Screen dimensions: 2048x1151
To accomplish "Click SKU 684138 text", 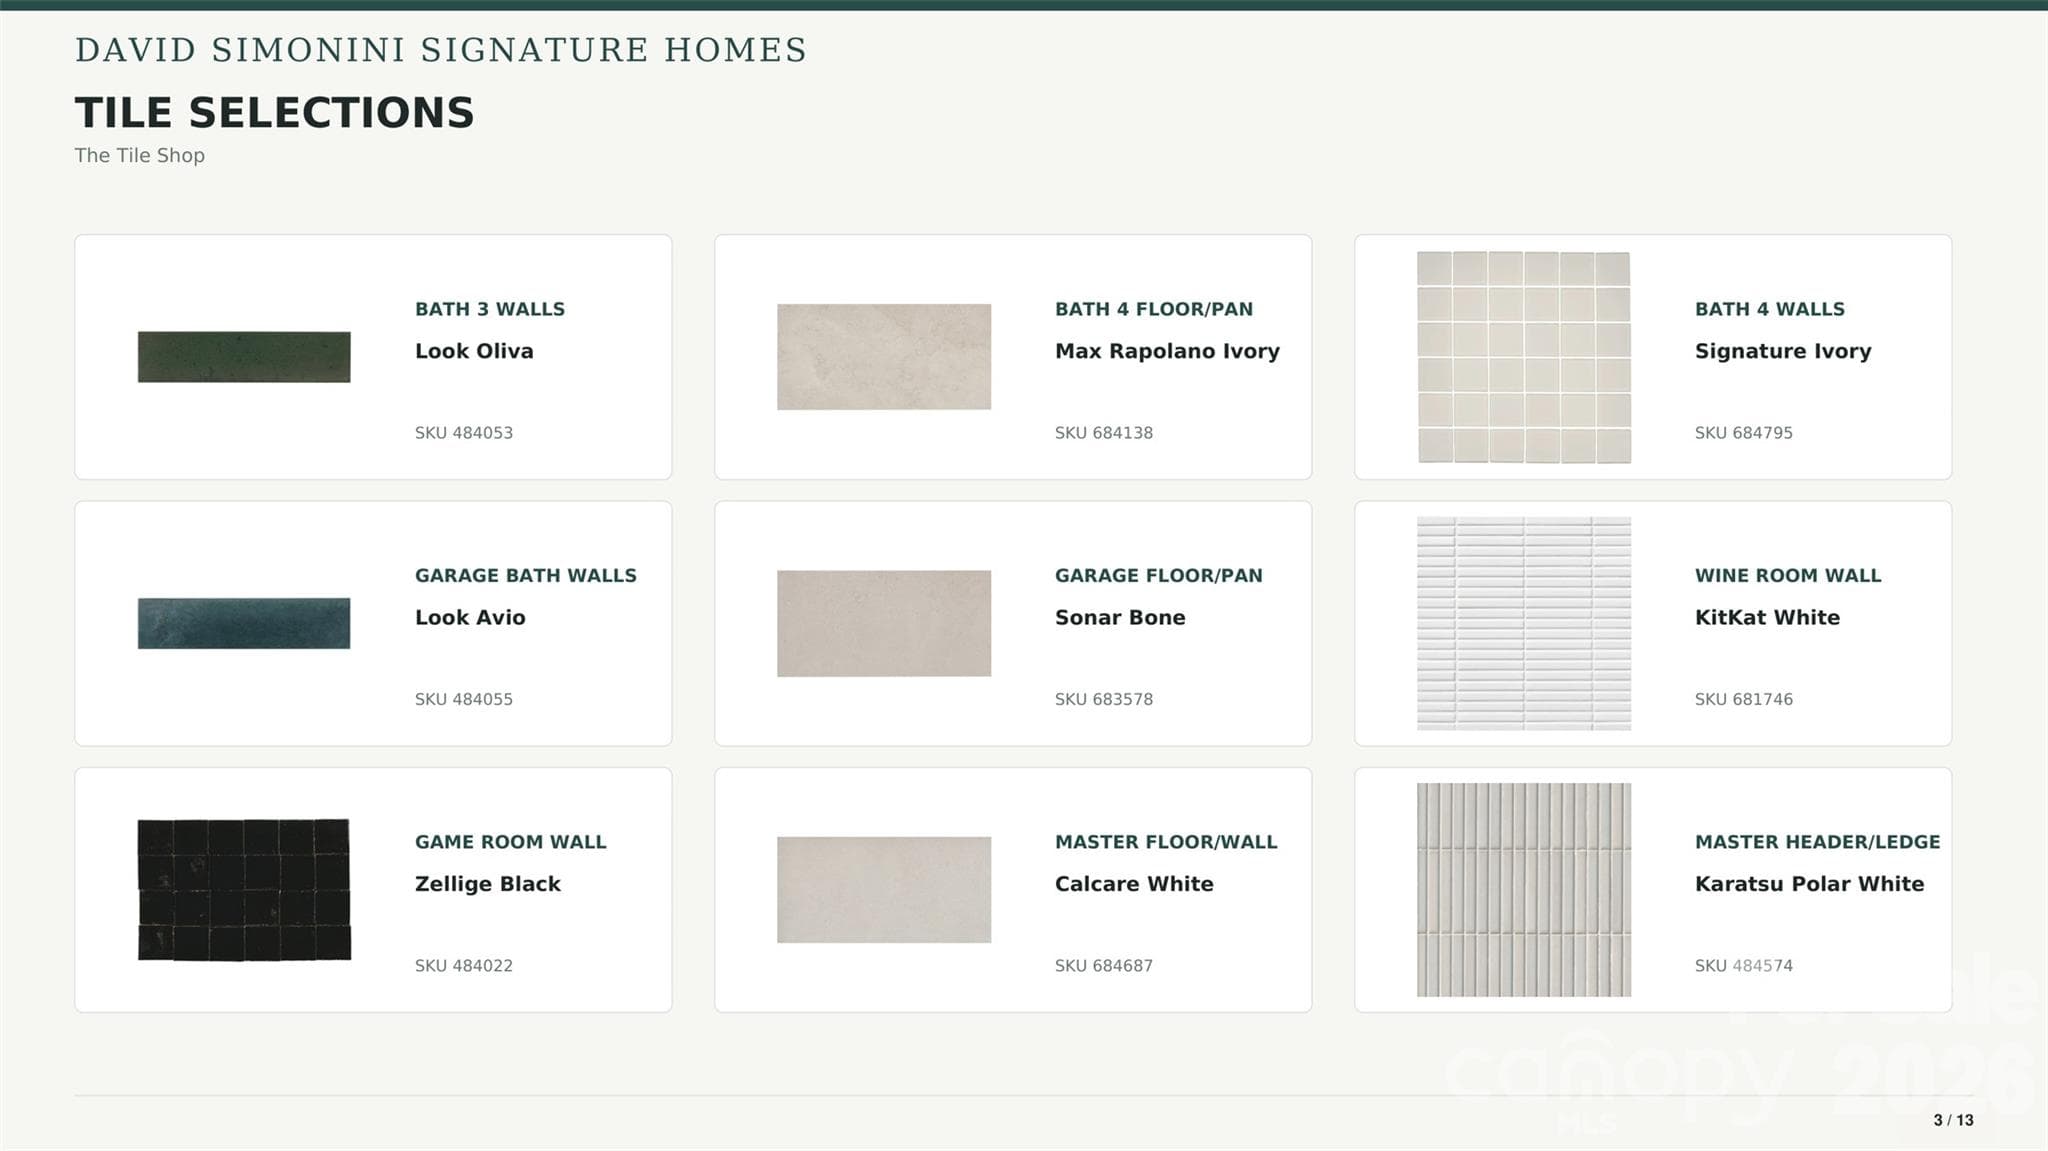I will pos(1104,433).
